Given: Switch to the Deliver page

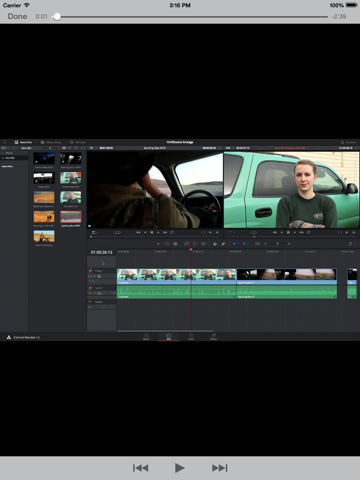Looking at the screenshot, I should pyautogui.click(x=213, y=337).
